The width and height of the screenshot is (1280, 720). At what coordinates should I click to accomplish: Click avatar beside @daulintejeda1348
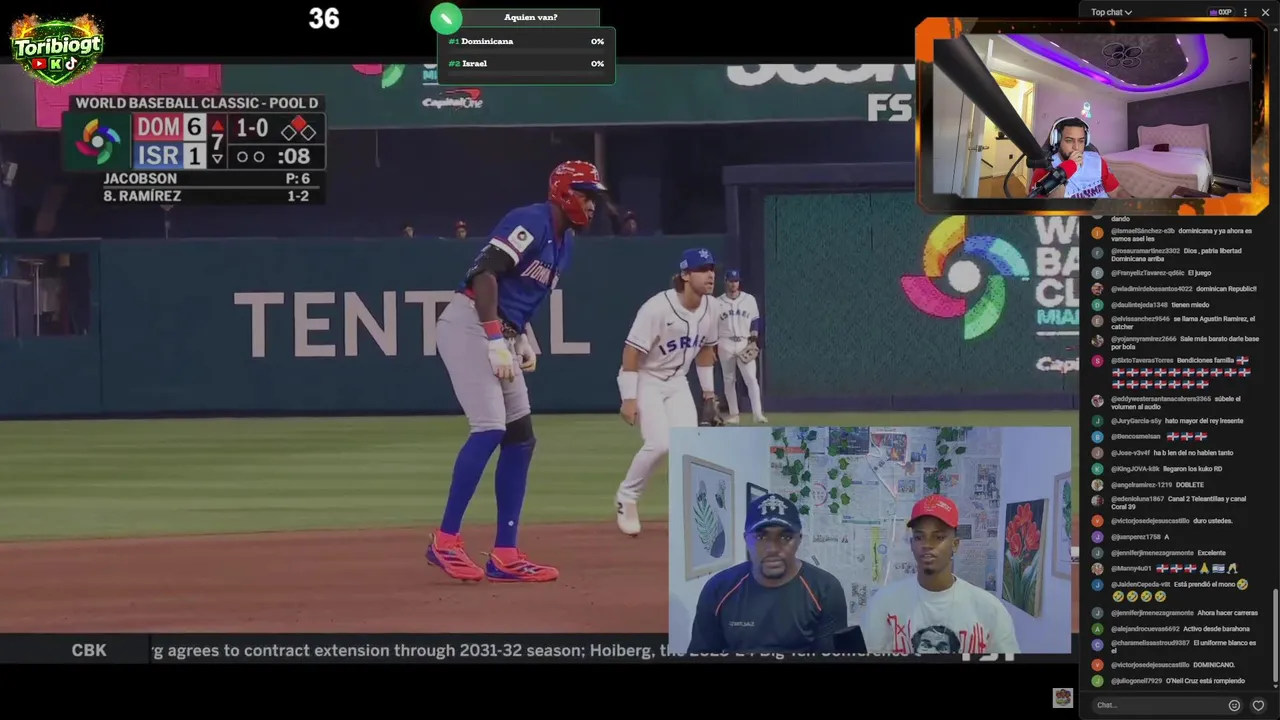tap(1097, 305)
